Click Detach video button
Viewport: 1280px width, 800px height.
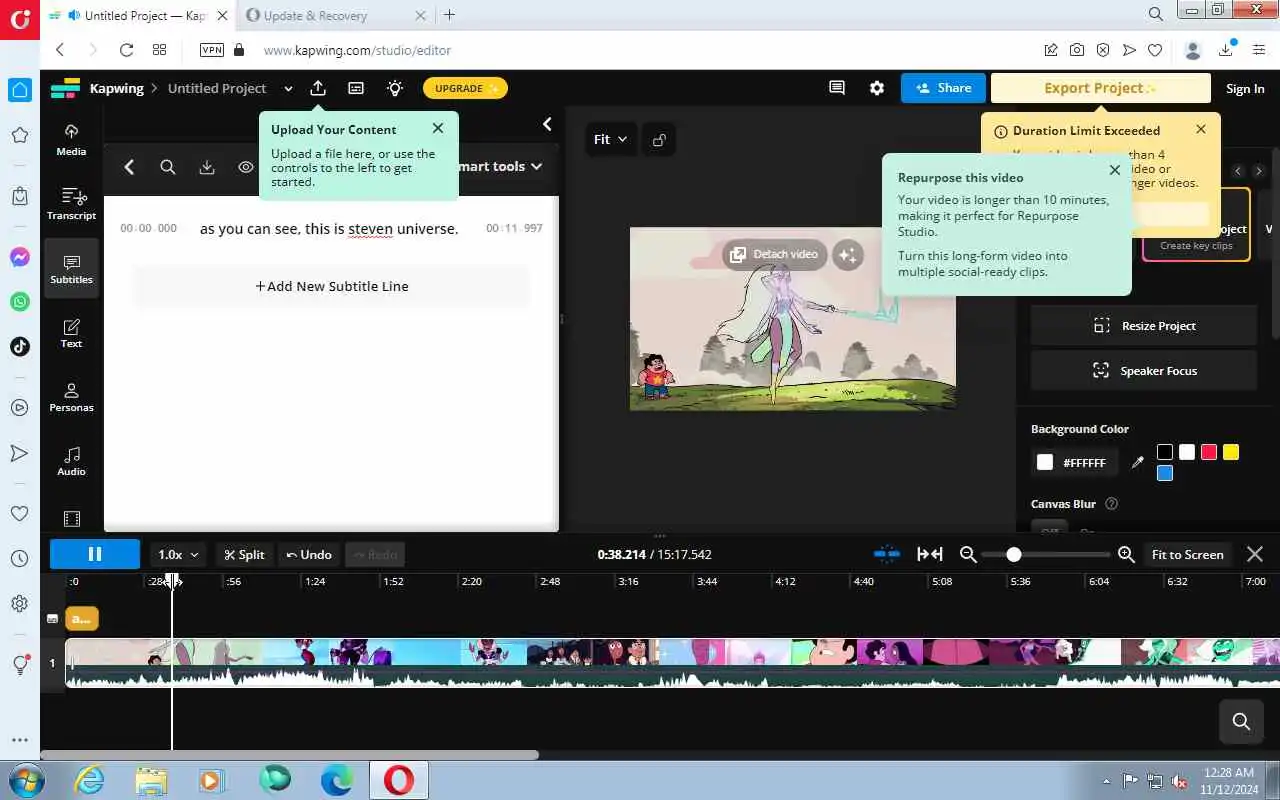point(775,255)
